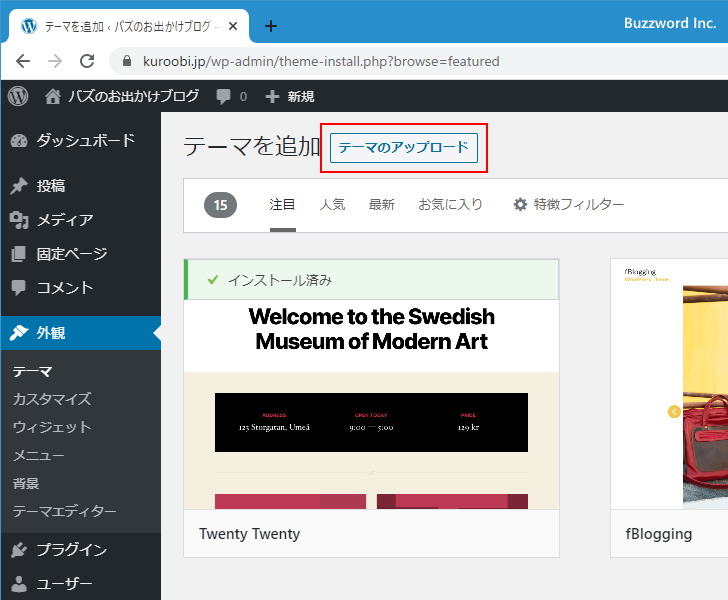This screenshot has width=728, height=600.
Task: Click the browser forward arrow
Action: tap(55, 61)
